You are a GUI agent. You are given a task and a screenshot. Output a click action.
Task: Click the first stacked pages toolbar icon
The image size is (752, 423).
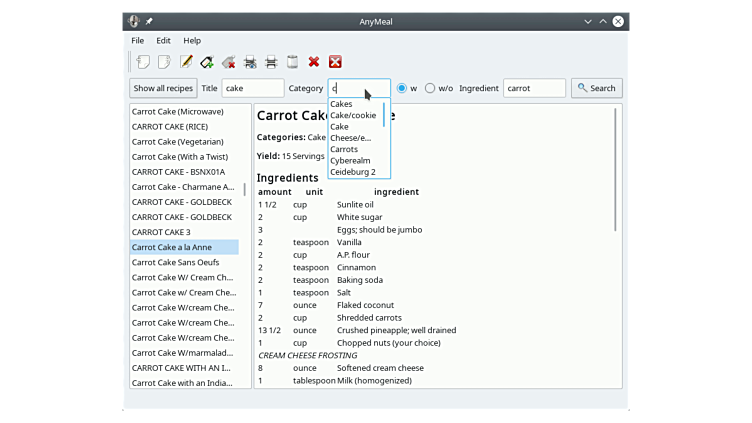(143, 62)
